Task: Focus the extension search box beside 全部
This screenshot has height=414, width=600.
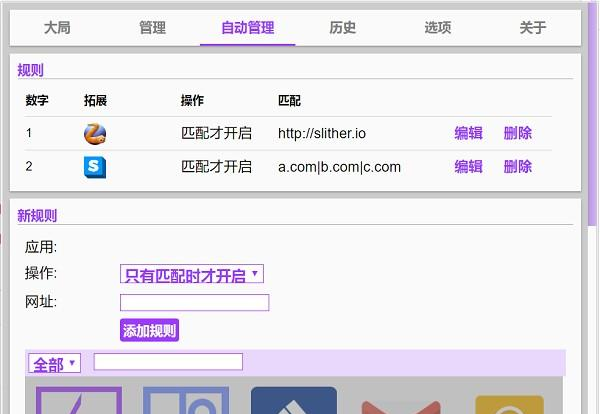Action: pyautogui.click(x=168, y=362)
